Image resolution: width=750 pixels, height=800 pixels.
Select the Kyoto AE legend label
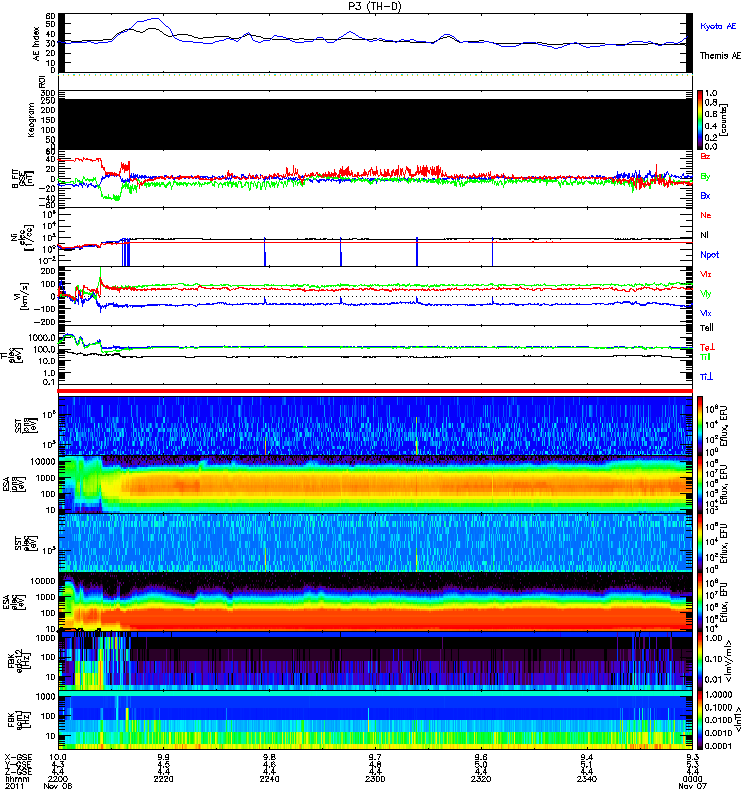click(x=718, y=26)
